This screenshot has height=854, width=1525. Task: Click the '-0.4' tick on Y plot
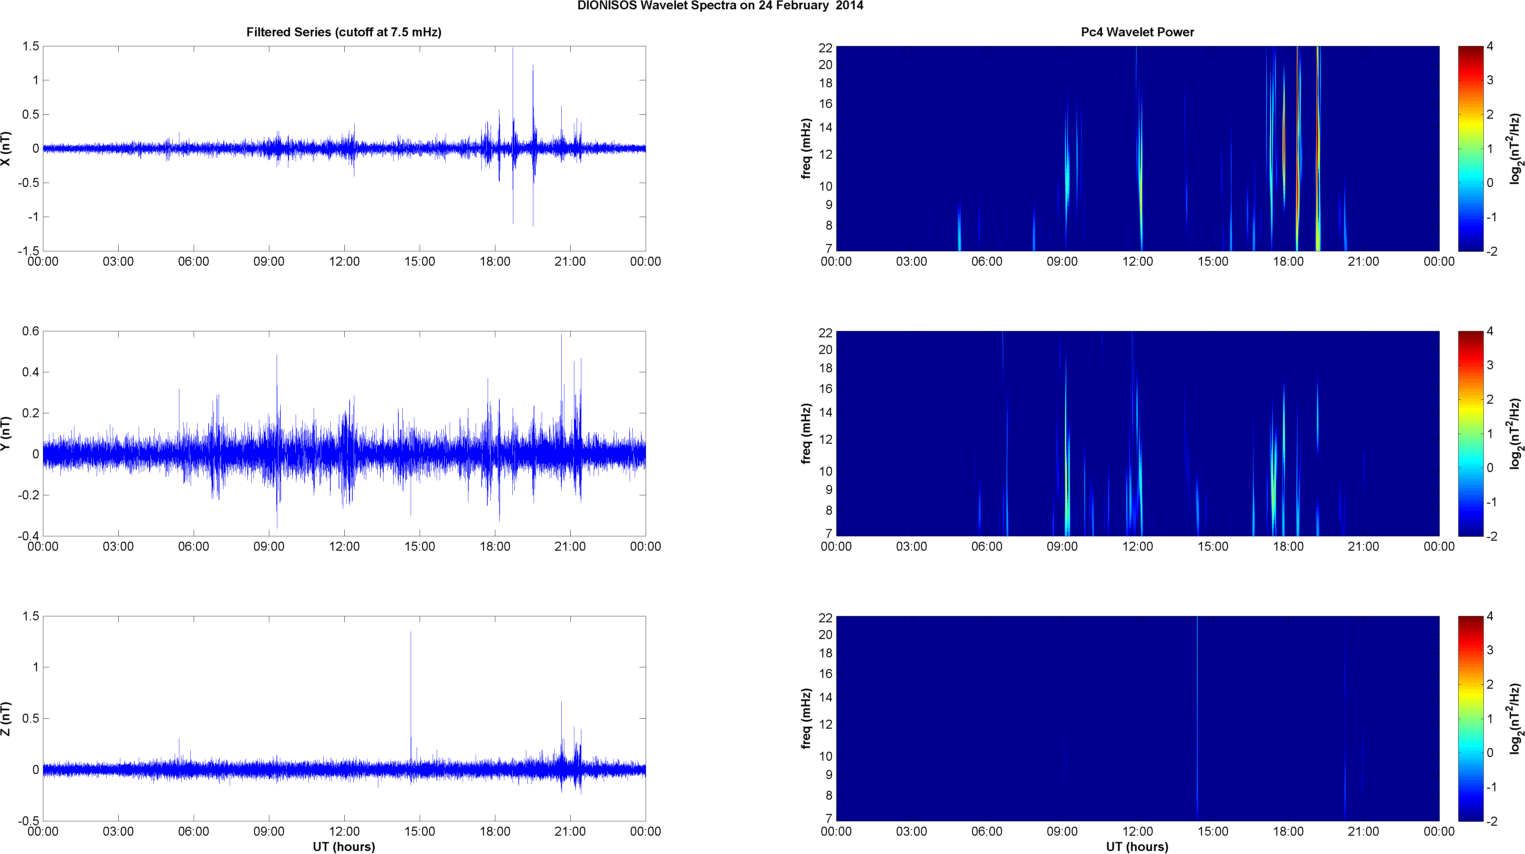click(x=27, y=536)
